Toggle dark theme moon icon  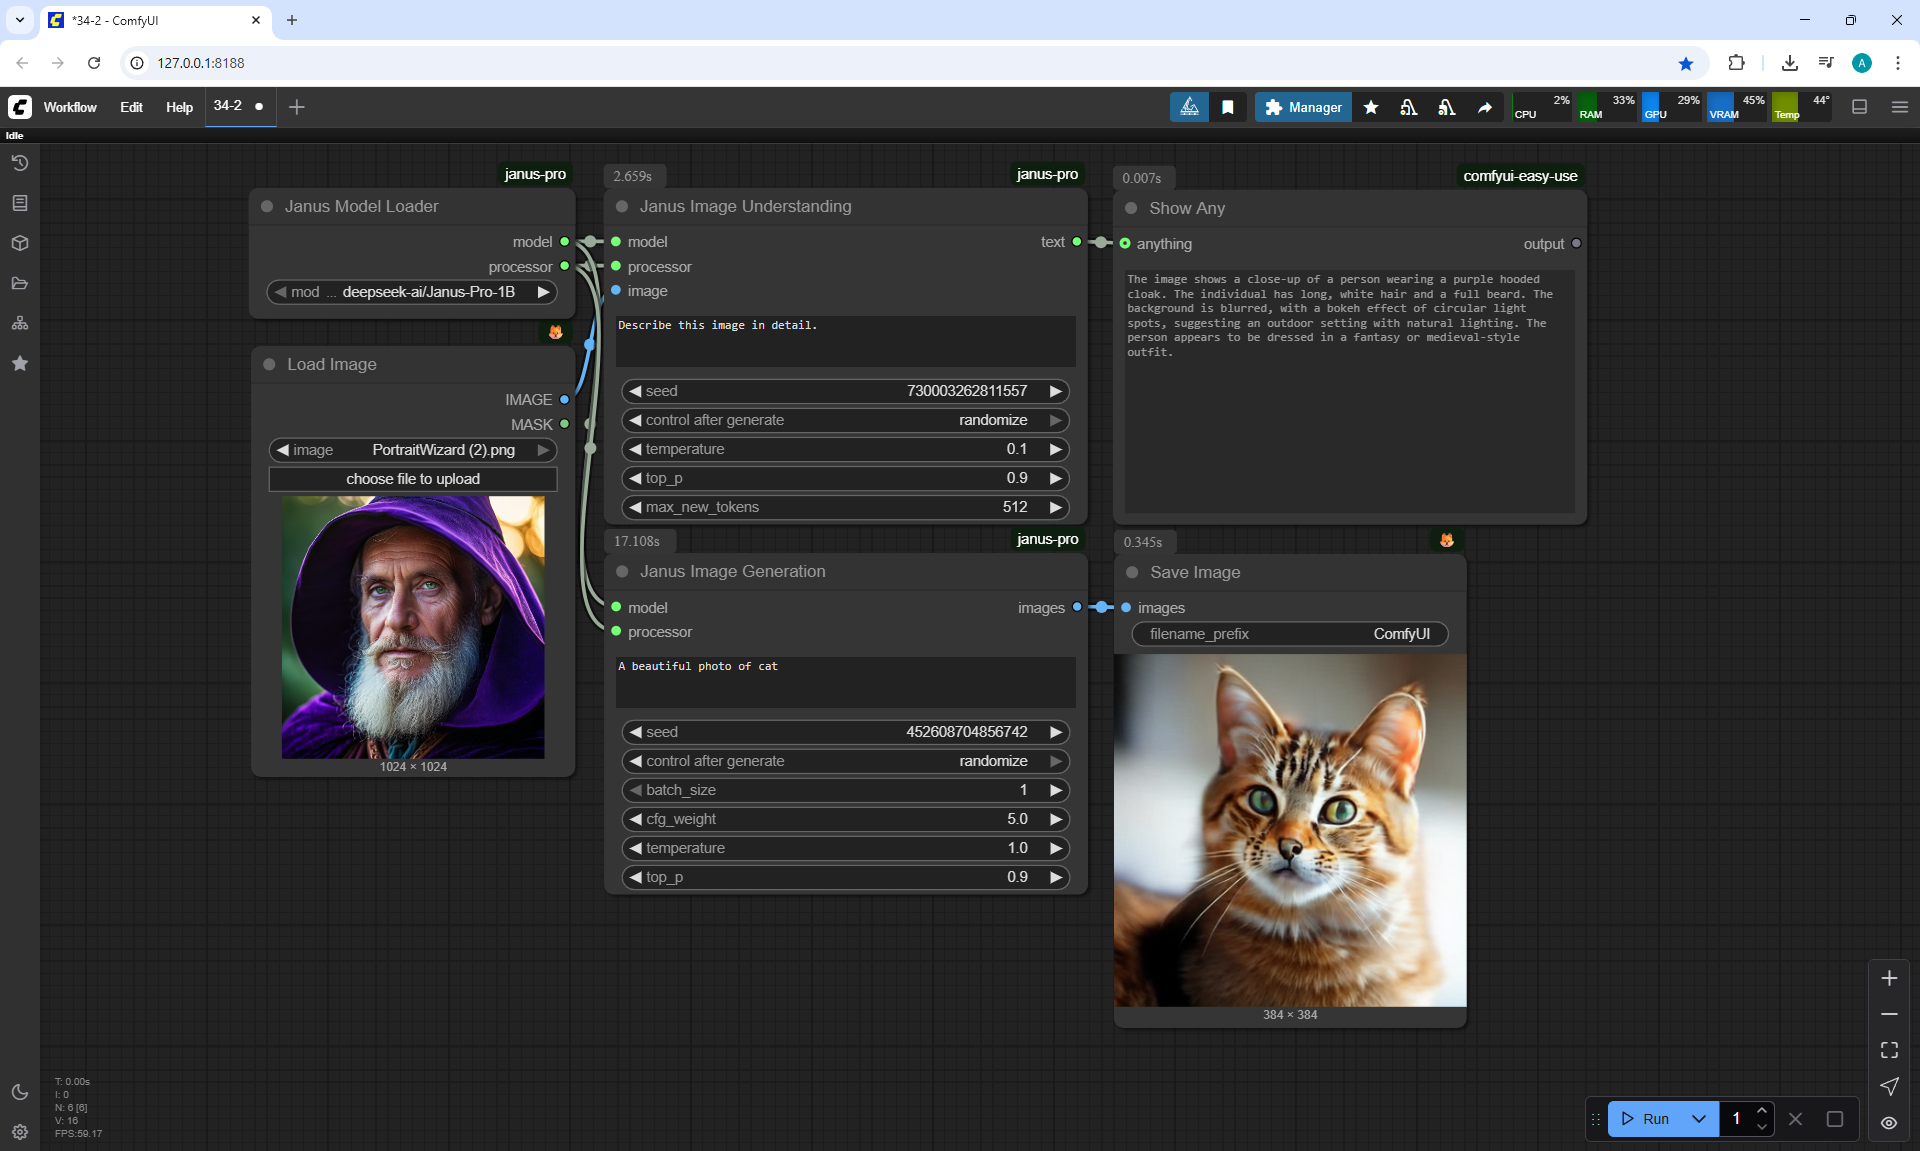coord(20,1092)
